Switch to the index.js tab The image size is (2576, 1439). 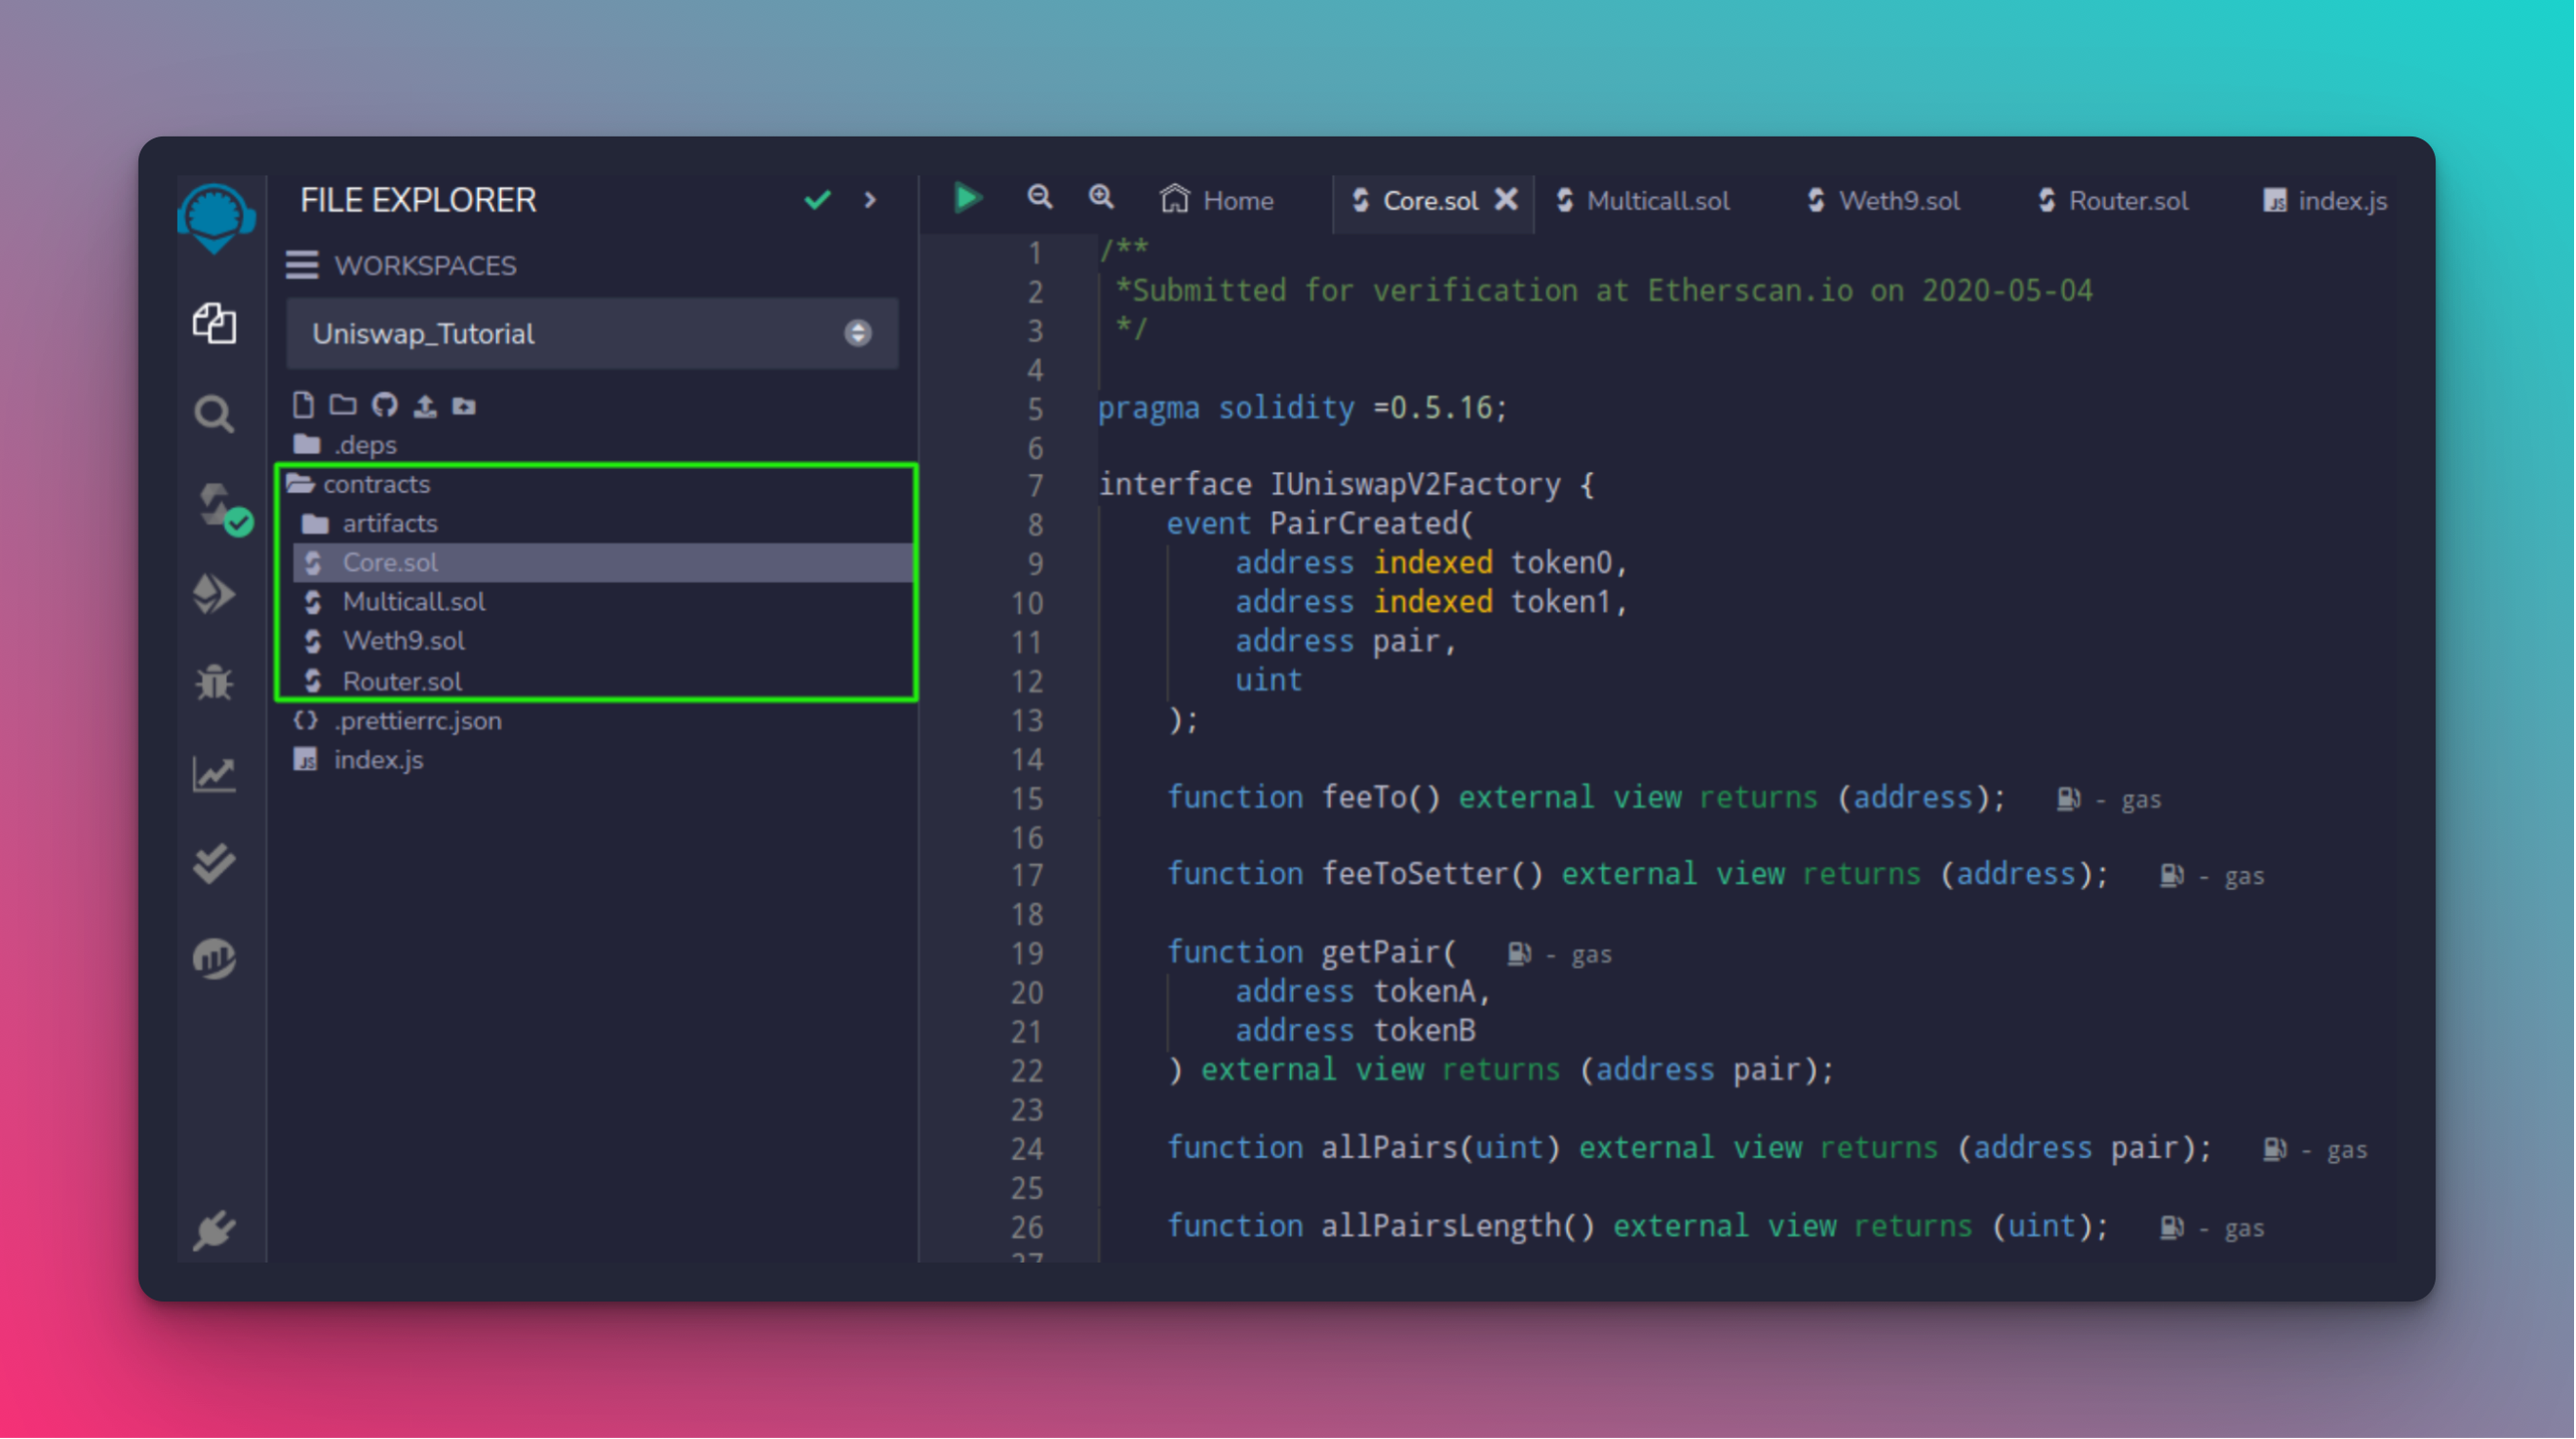[x=2325, y=200]
